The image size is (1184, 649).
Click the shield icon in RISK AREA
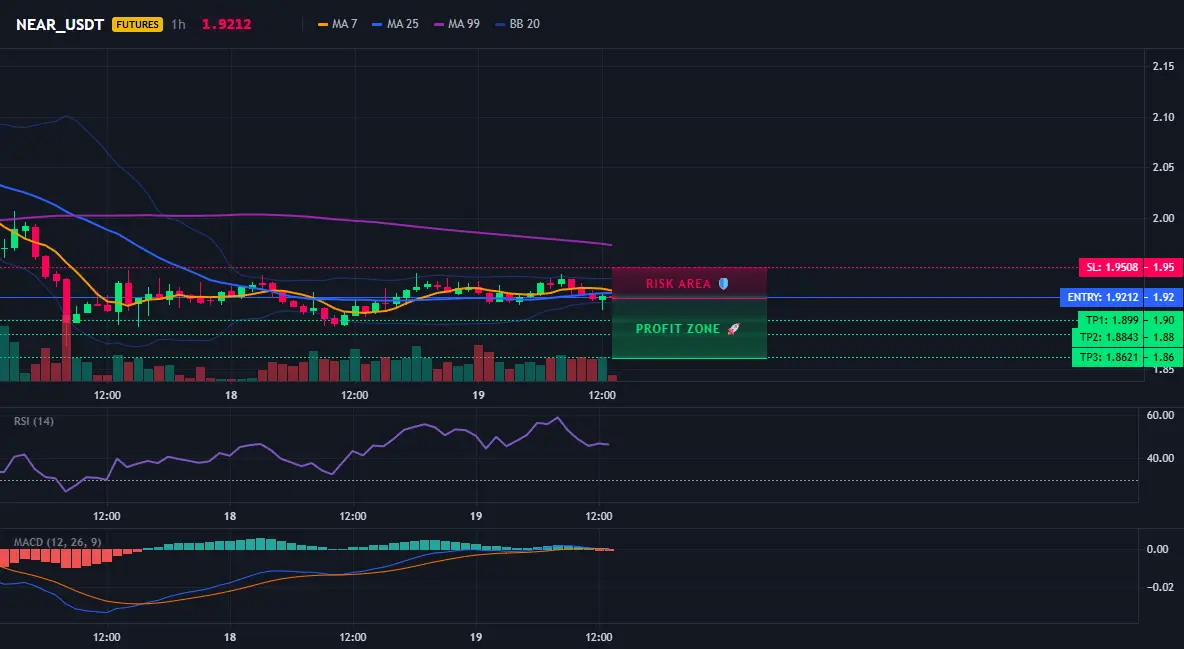click(723, 283)
